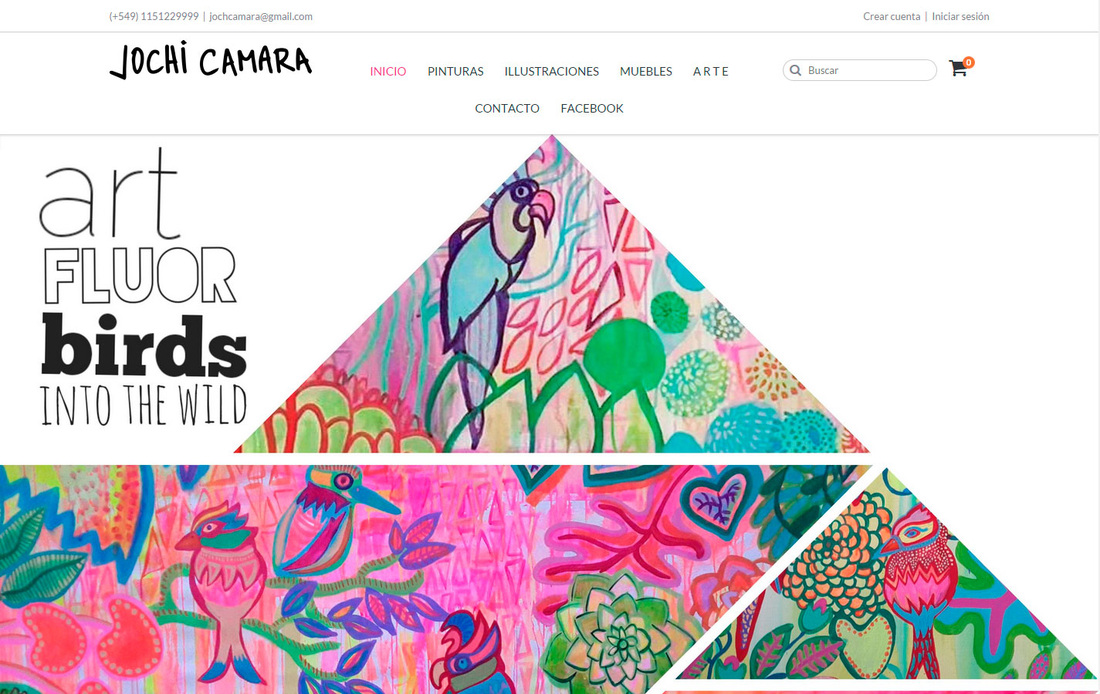Open the ARTE menu item

(711, 72)
